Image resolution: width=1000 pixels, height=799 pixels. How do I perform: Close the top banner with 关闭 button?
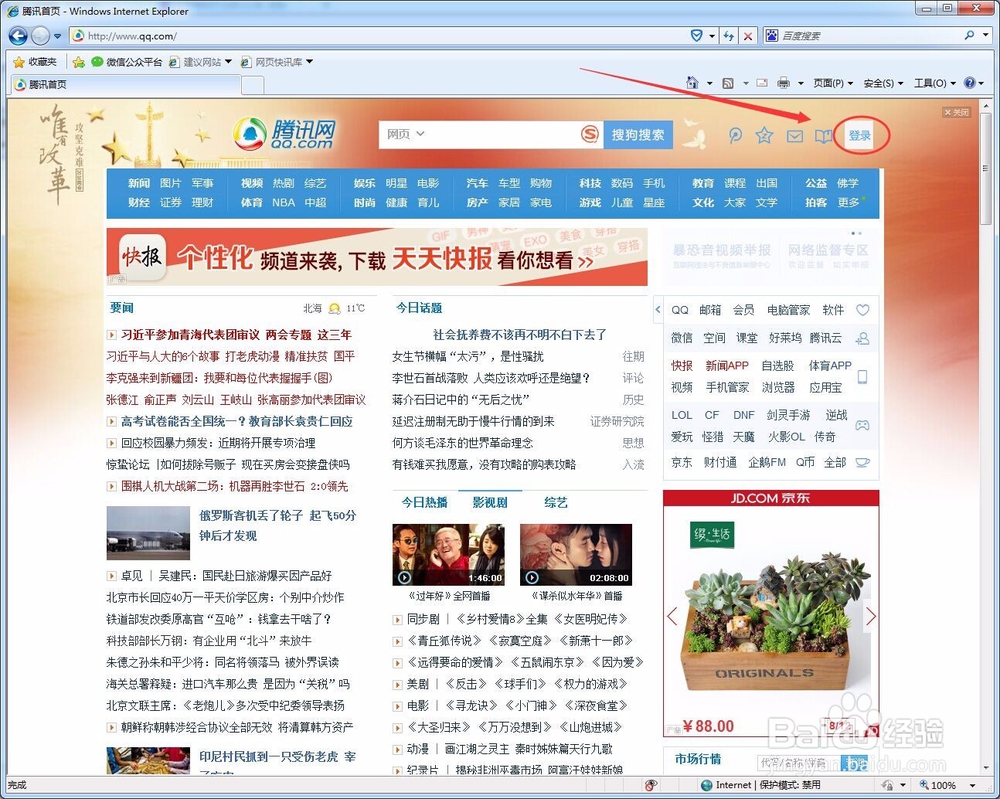[x=957, y=112]
